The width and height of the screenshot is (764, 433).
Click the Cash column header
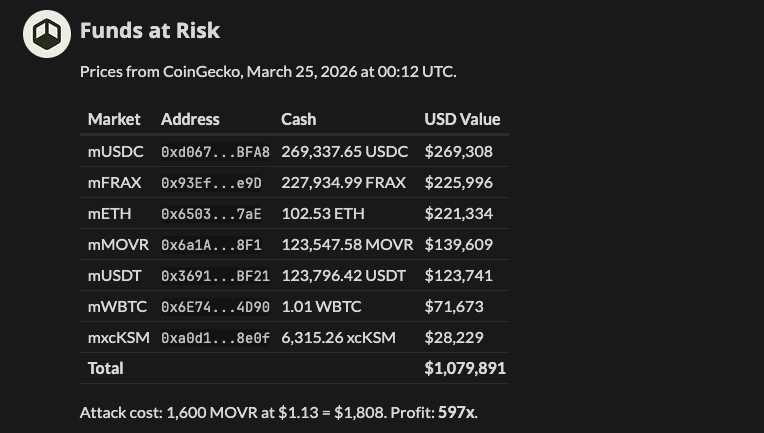click(x=298, y=119)
